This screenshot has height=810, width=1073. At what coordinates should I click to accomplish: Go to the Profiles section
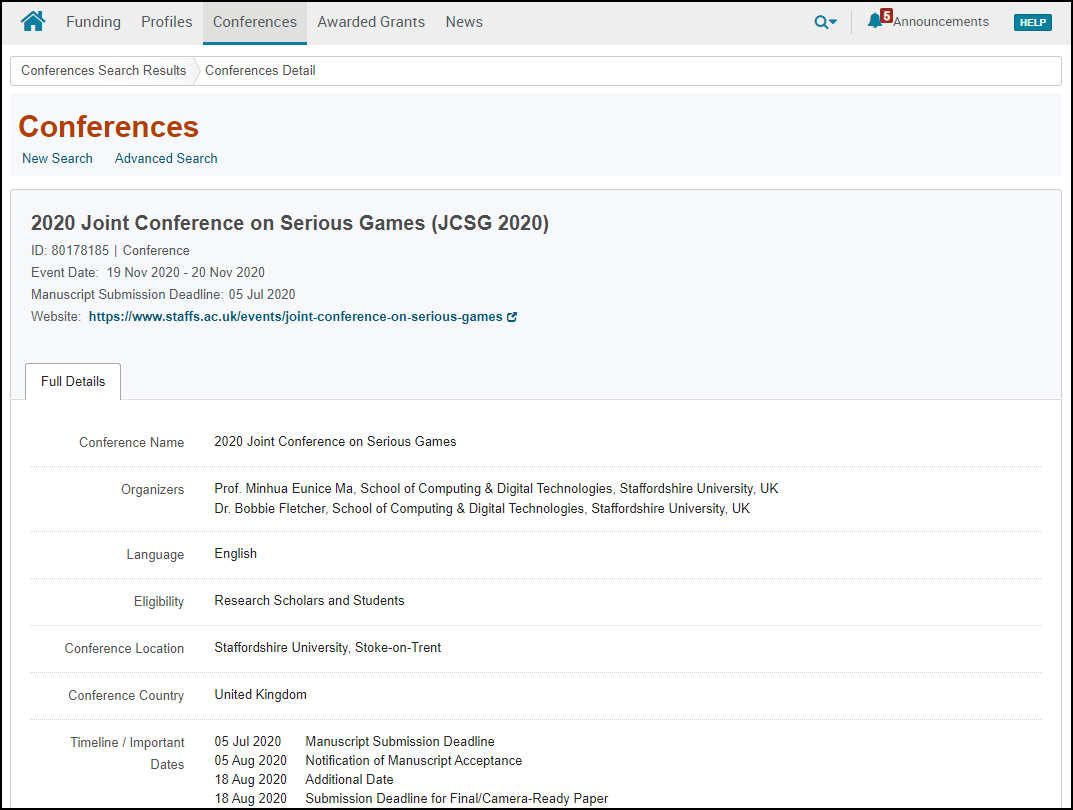(x=166, y=22)
